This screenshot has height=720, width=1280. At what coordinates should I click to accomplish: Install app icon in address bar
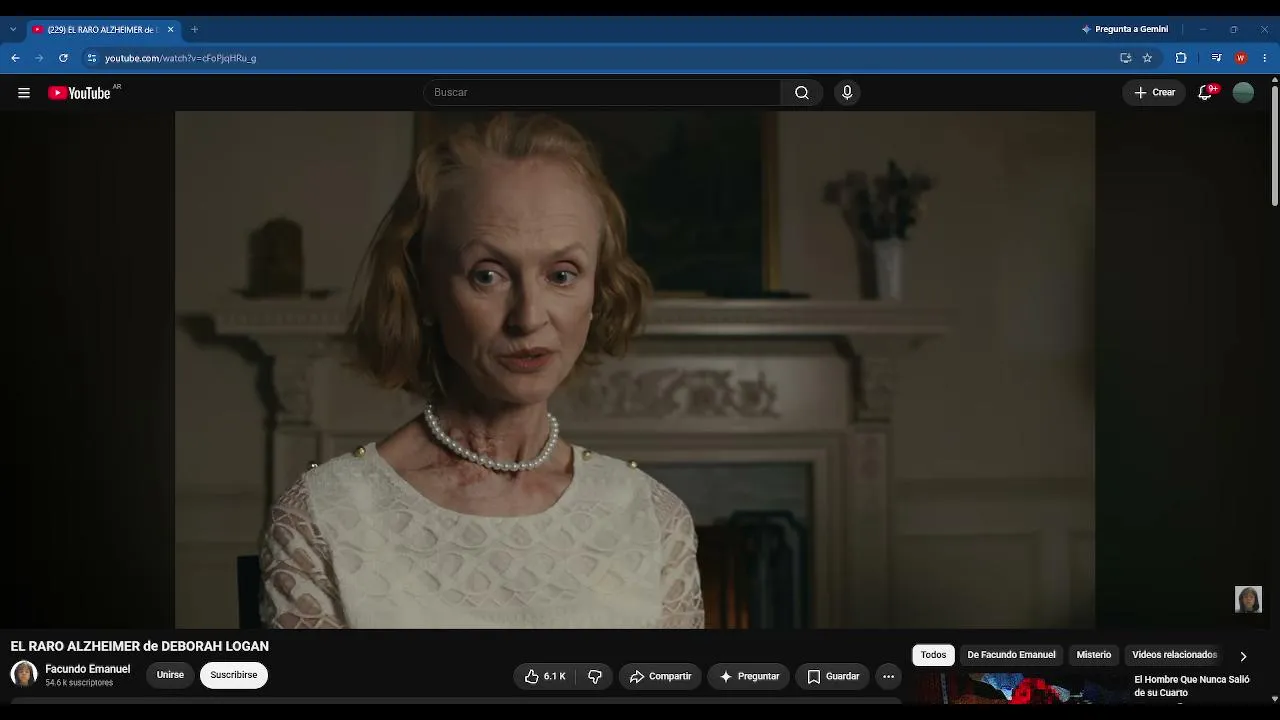(x=1125, y=58)
